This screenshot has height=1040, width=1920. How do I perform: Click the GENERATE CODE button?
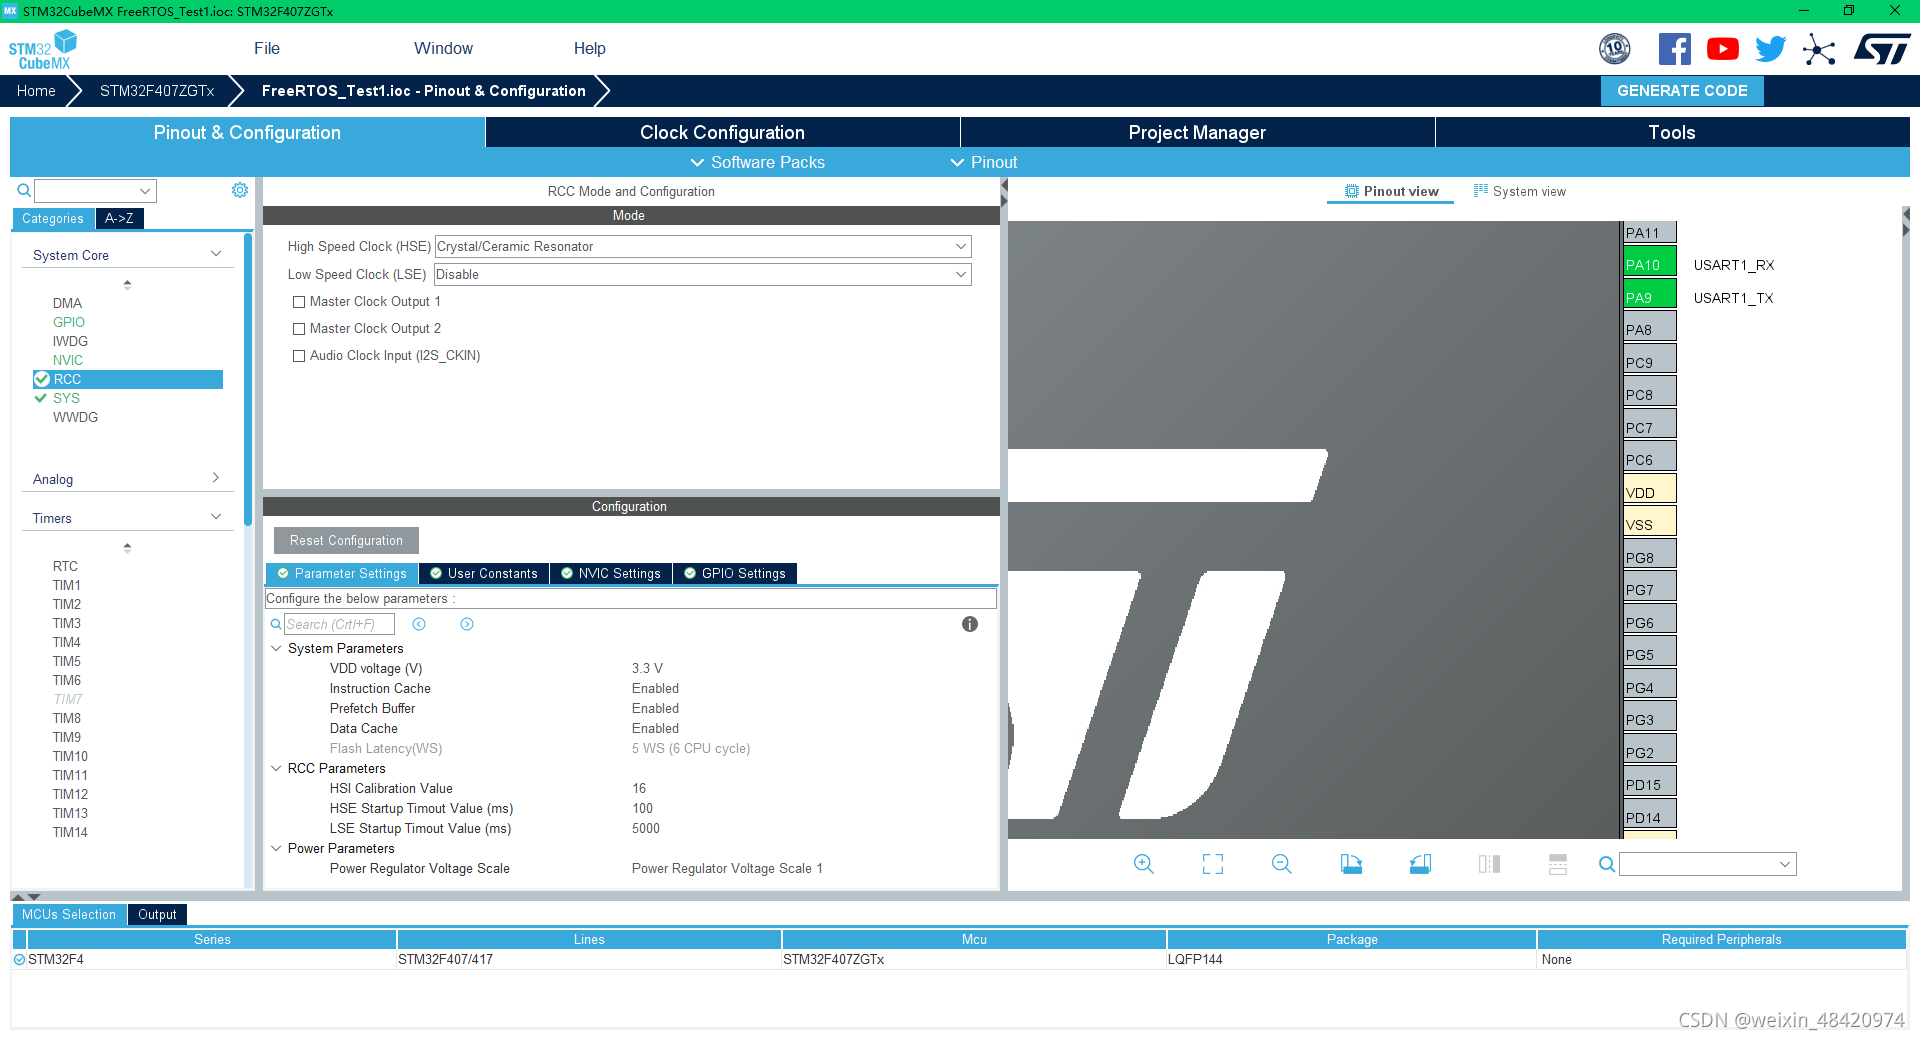[x=1682, y=91]
